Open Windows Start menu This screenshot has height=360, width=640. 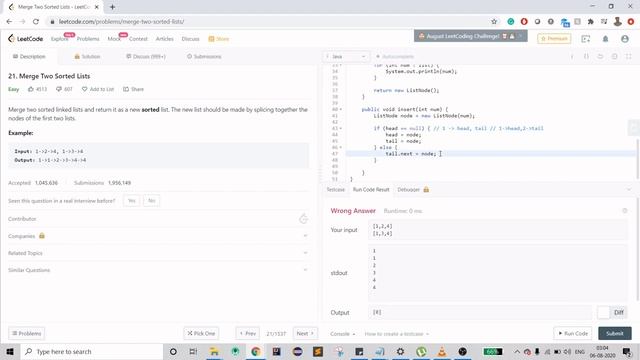(x=10, y=351)
